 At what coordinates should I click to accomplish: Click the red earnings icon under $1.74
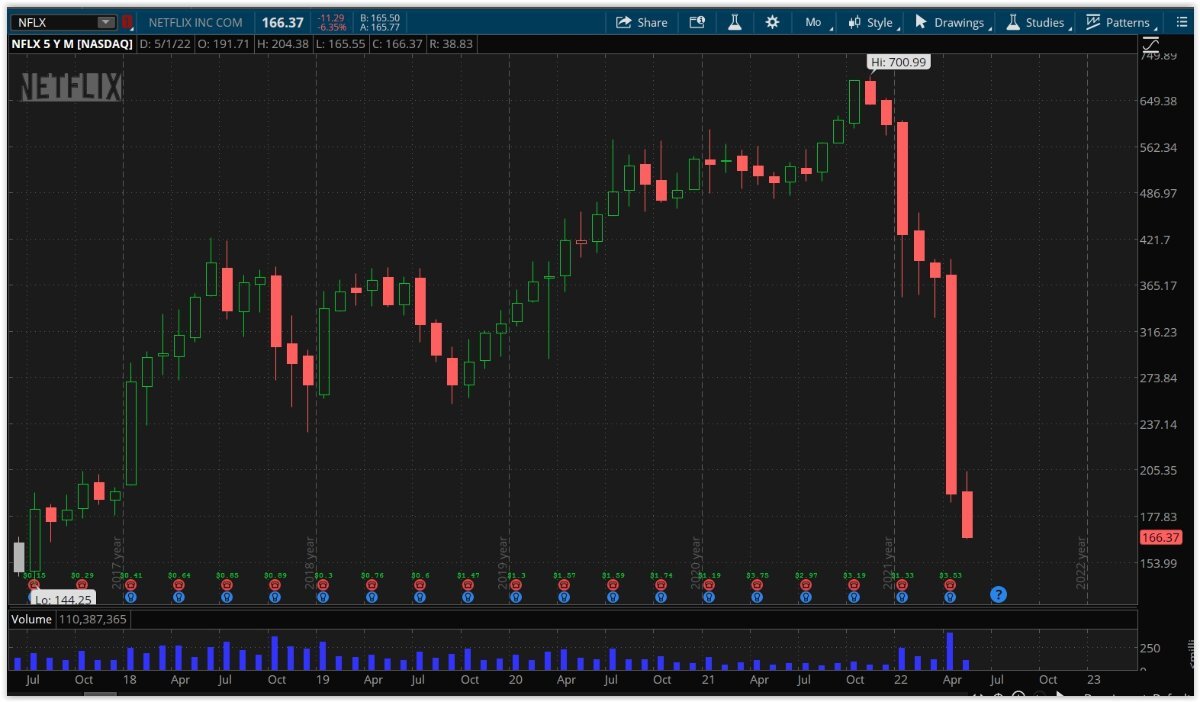pyautogui.click(x=661, y=585)
